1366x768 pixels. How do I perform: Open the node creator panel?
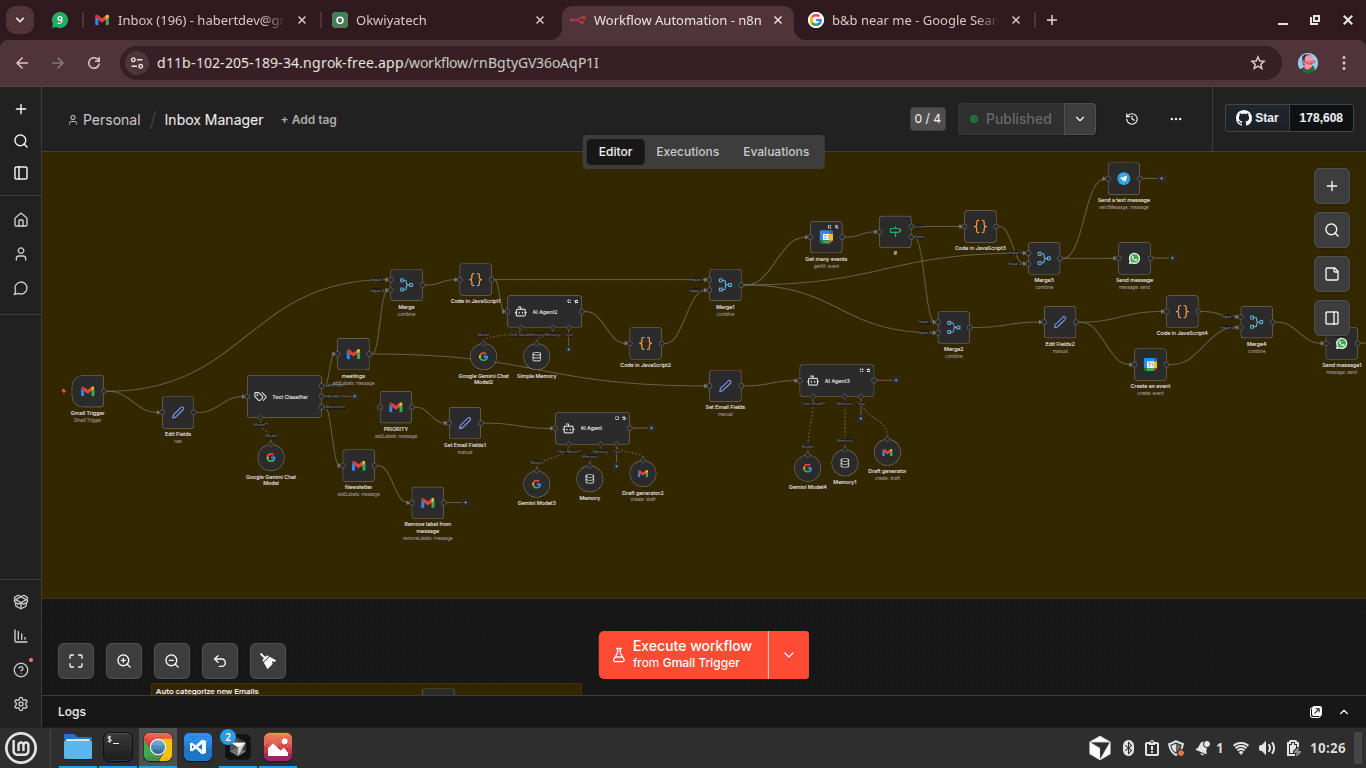tap(1331, 185)
